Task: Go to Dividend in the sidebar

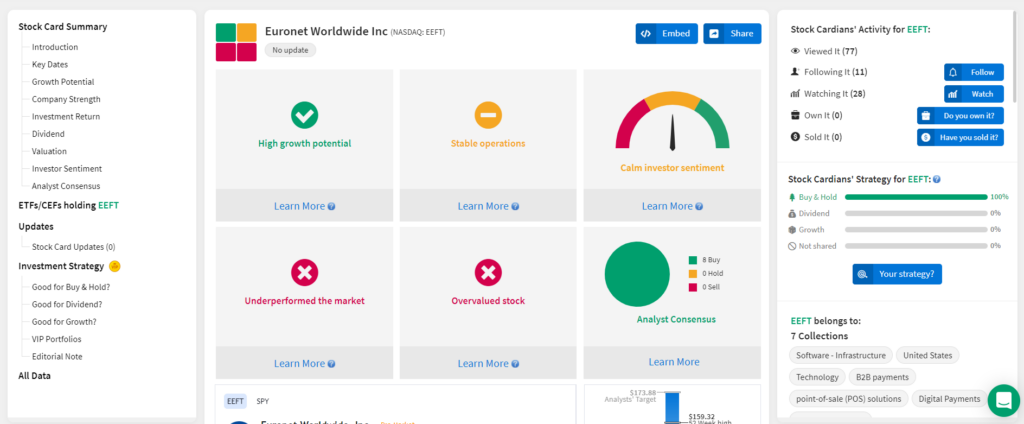Action: pyautogui.click(x=48, y=134)
